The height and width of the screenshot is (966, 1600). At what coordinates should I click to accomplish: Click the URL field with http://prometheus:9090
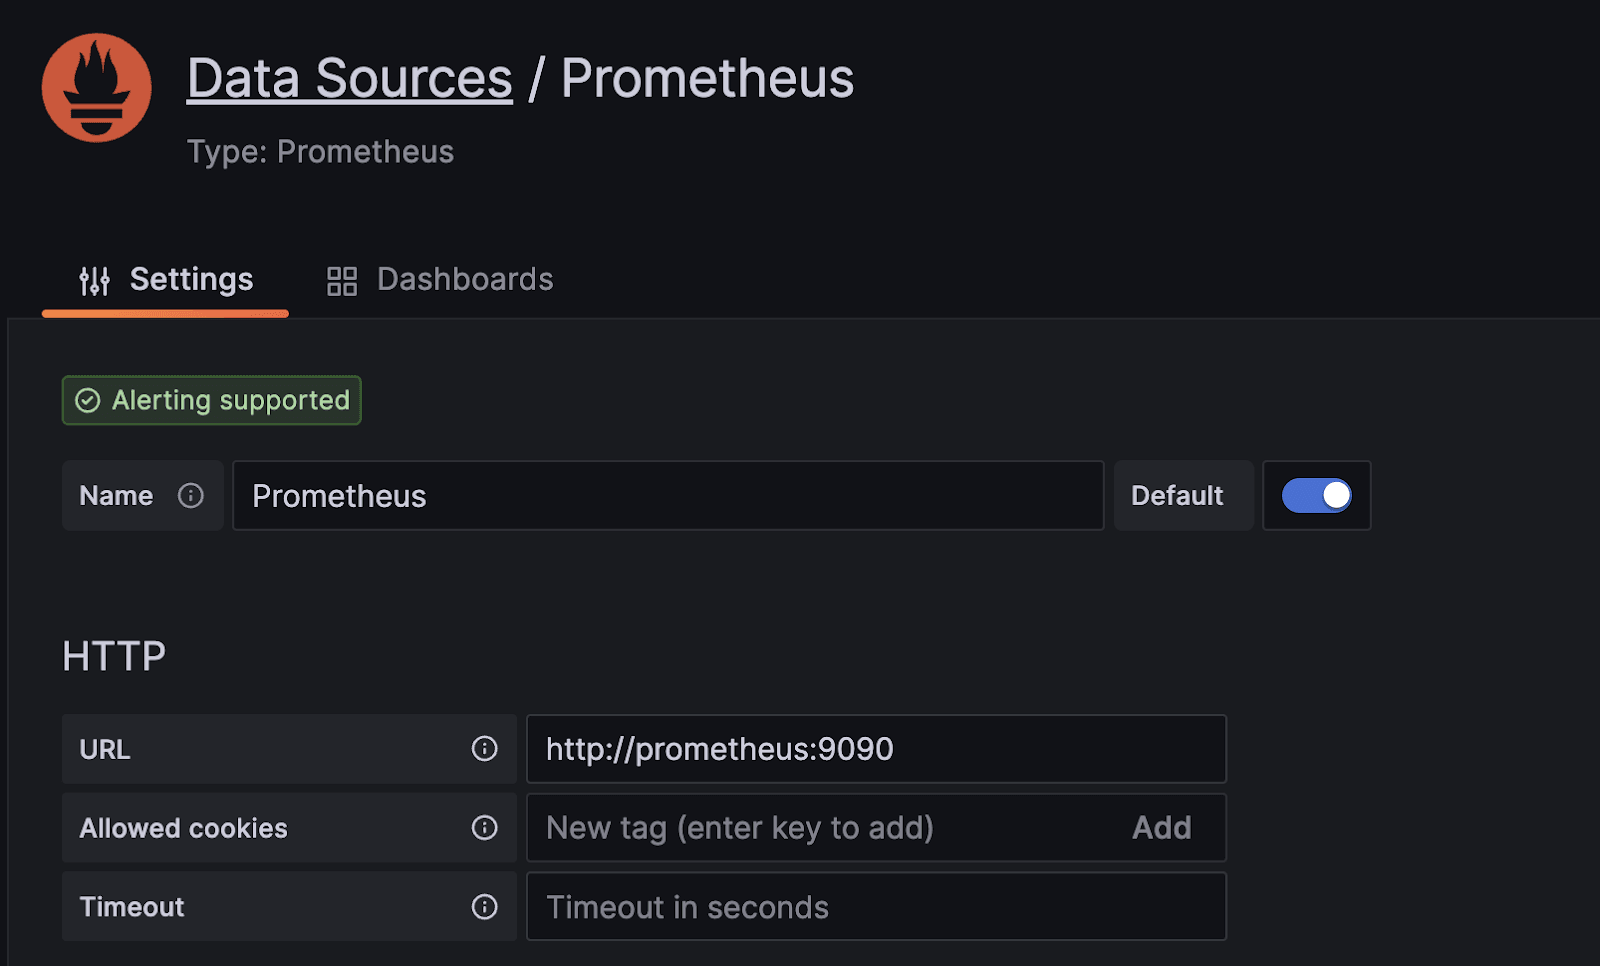876,749
